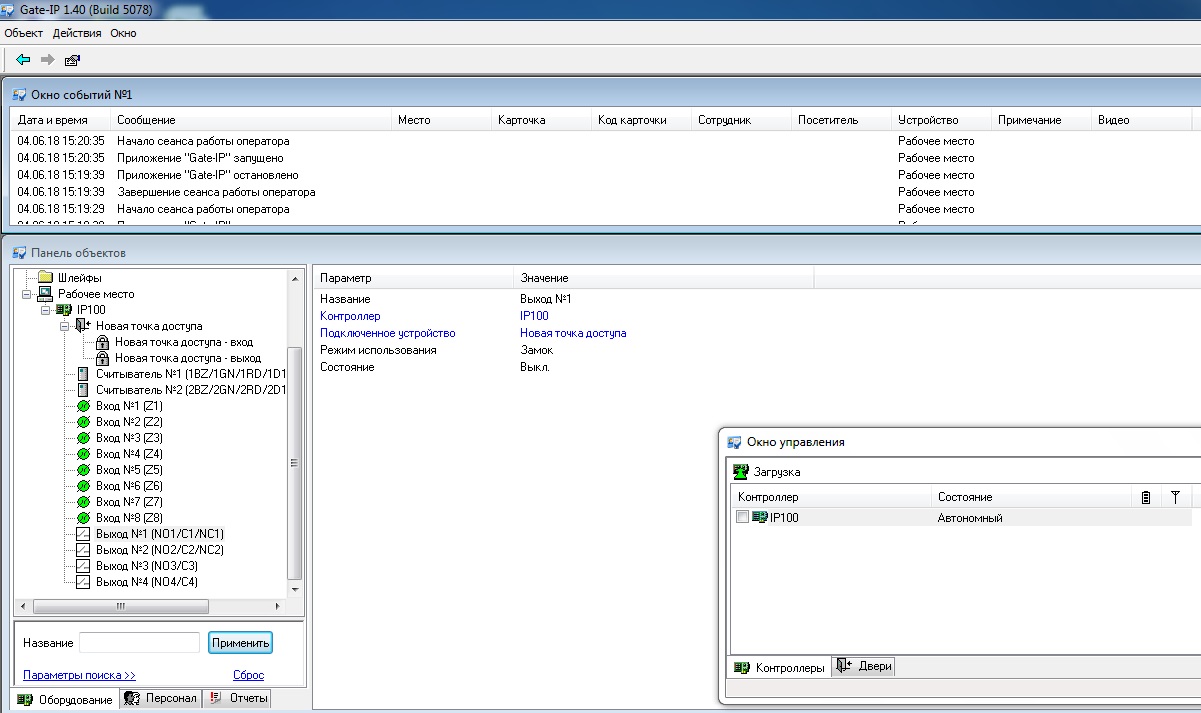Click the device column icon next to Состояние
Screen dimensions: 1201x713
(x=1146, y=497)
